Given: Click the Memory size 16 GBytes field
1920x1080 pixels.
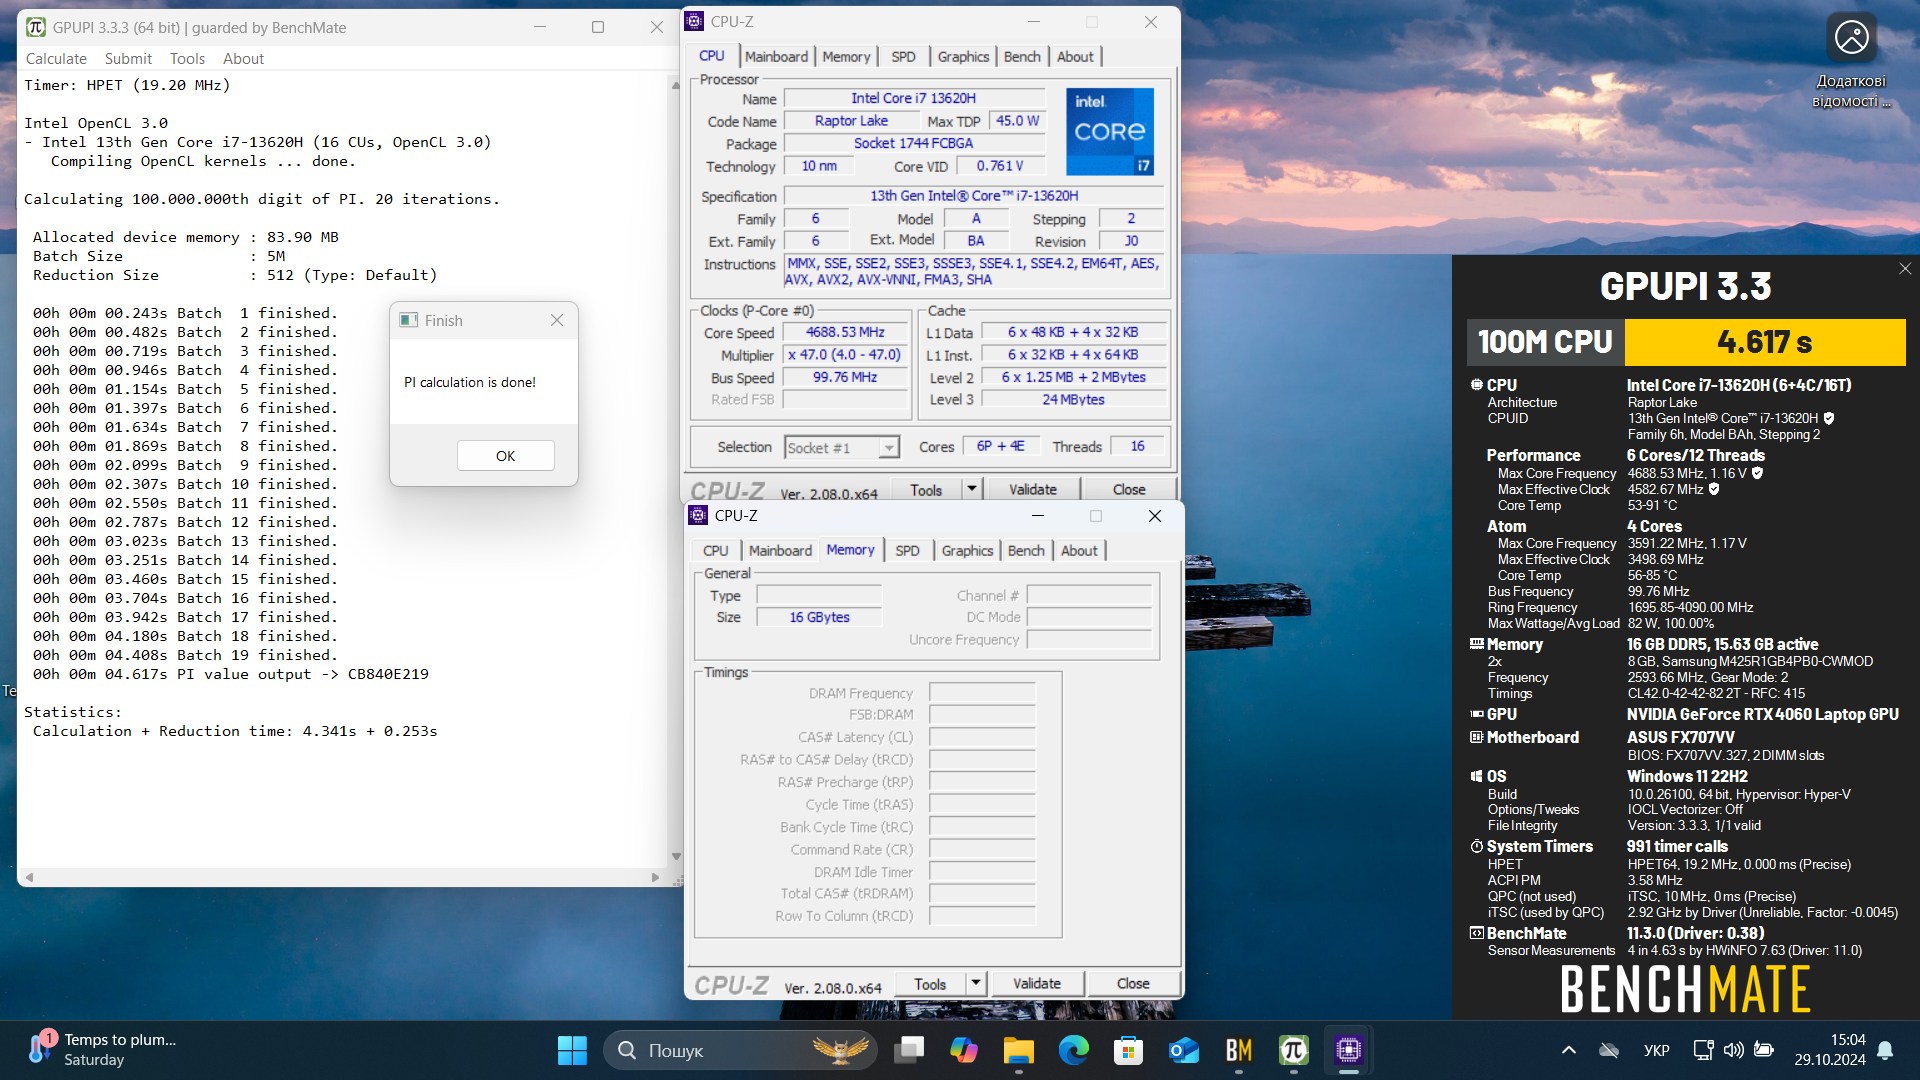Looking at the screenshot, I should 819,618.
